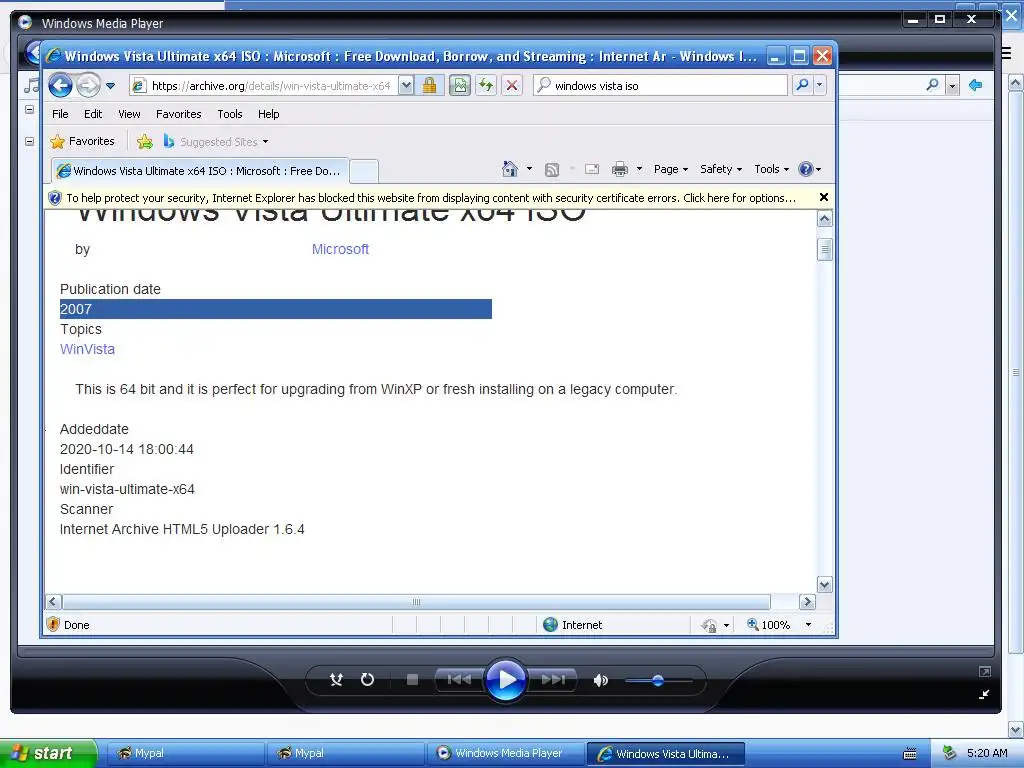The width and height of the screenshot is (1024, 768).
Task: Click the horizontal scrollbar left arrow
Action: [x=54, y=601]
